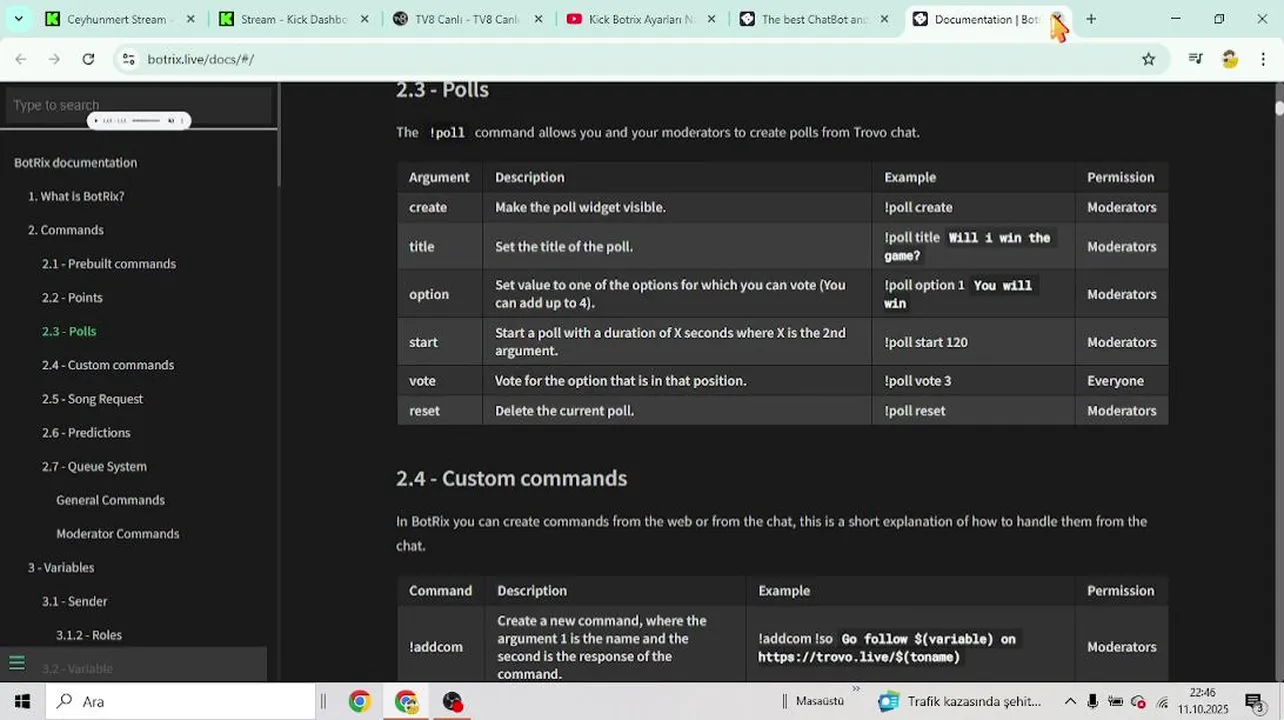This screenshot has height=720, width=1284.
Task: Open Moderator Commands in sidebar
Action: [118, 534]
